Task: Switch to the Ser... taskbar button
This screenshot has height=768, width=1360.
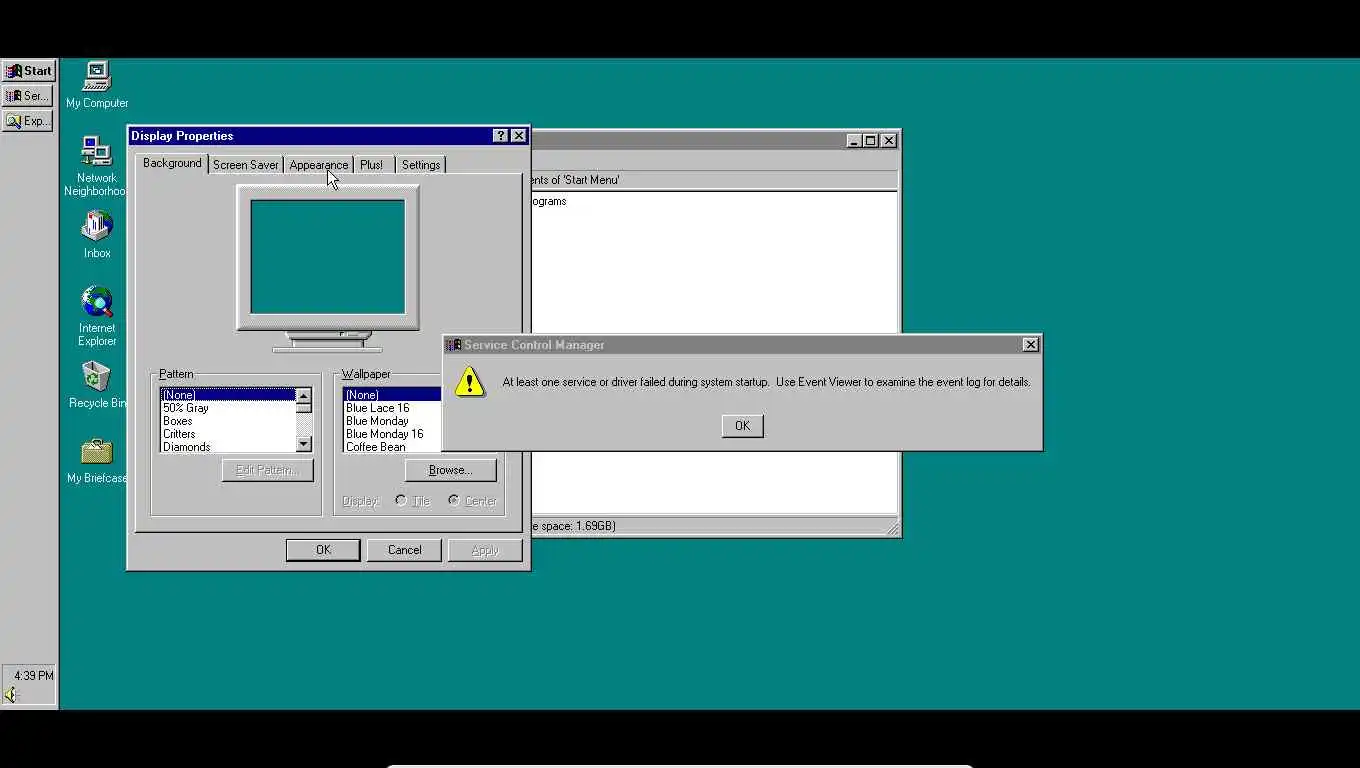Action: 28,96
